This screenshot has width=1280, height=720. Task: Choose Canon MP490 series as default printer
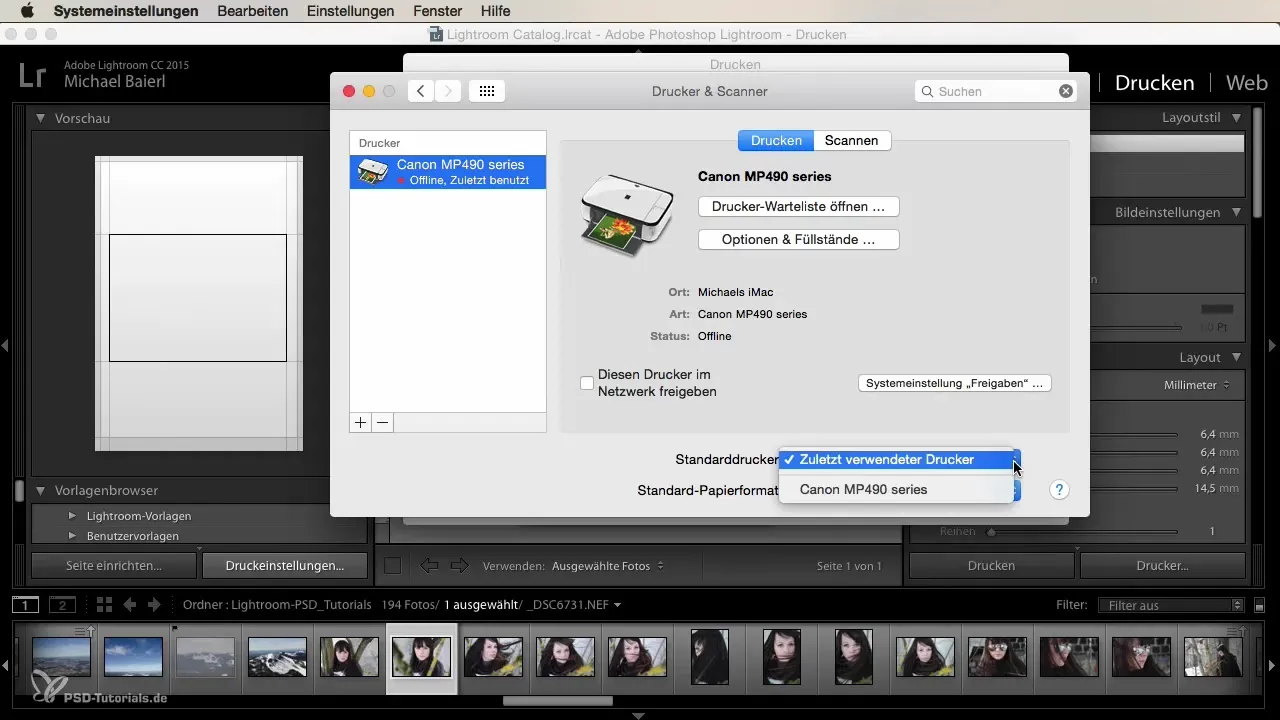point(895,490)
